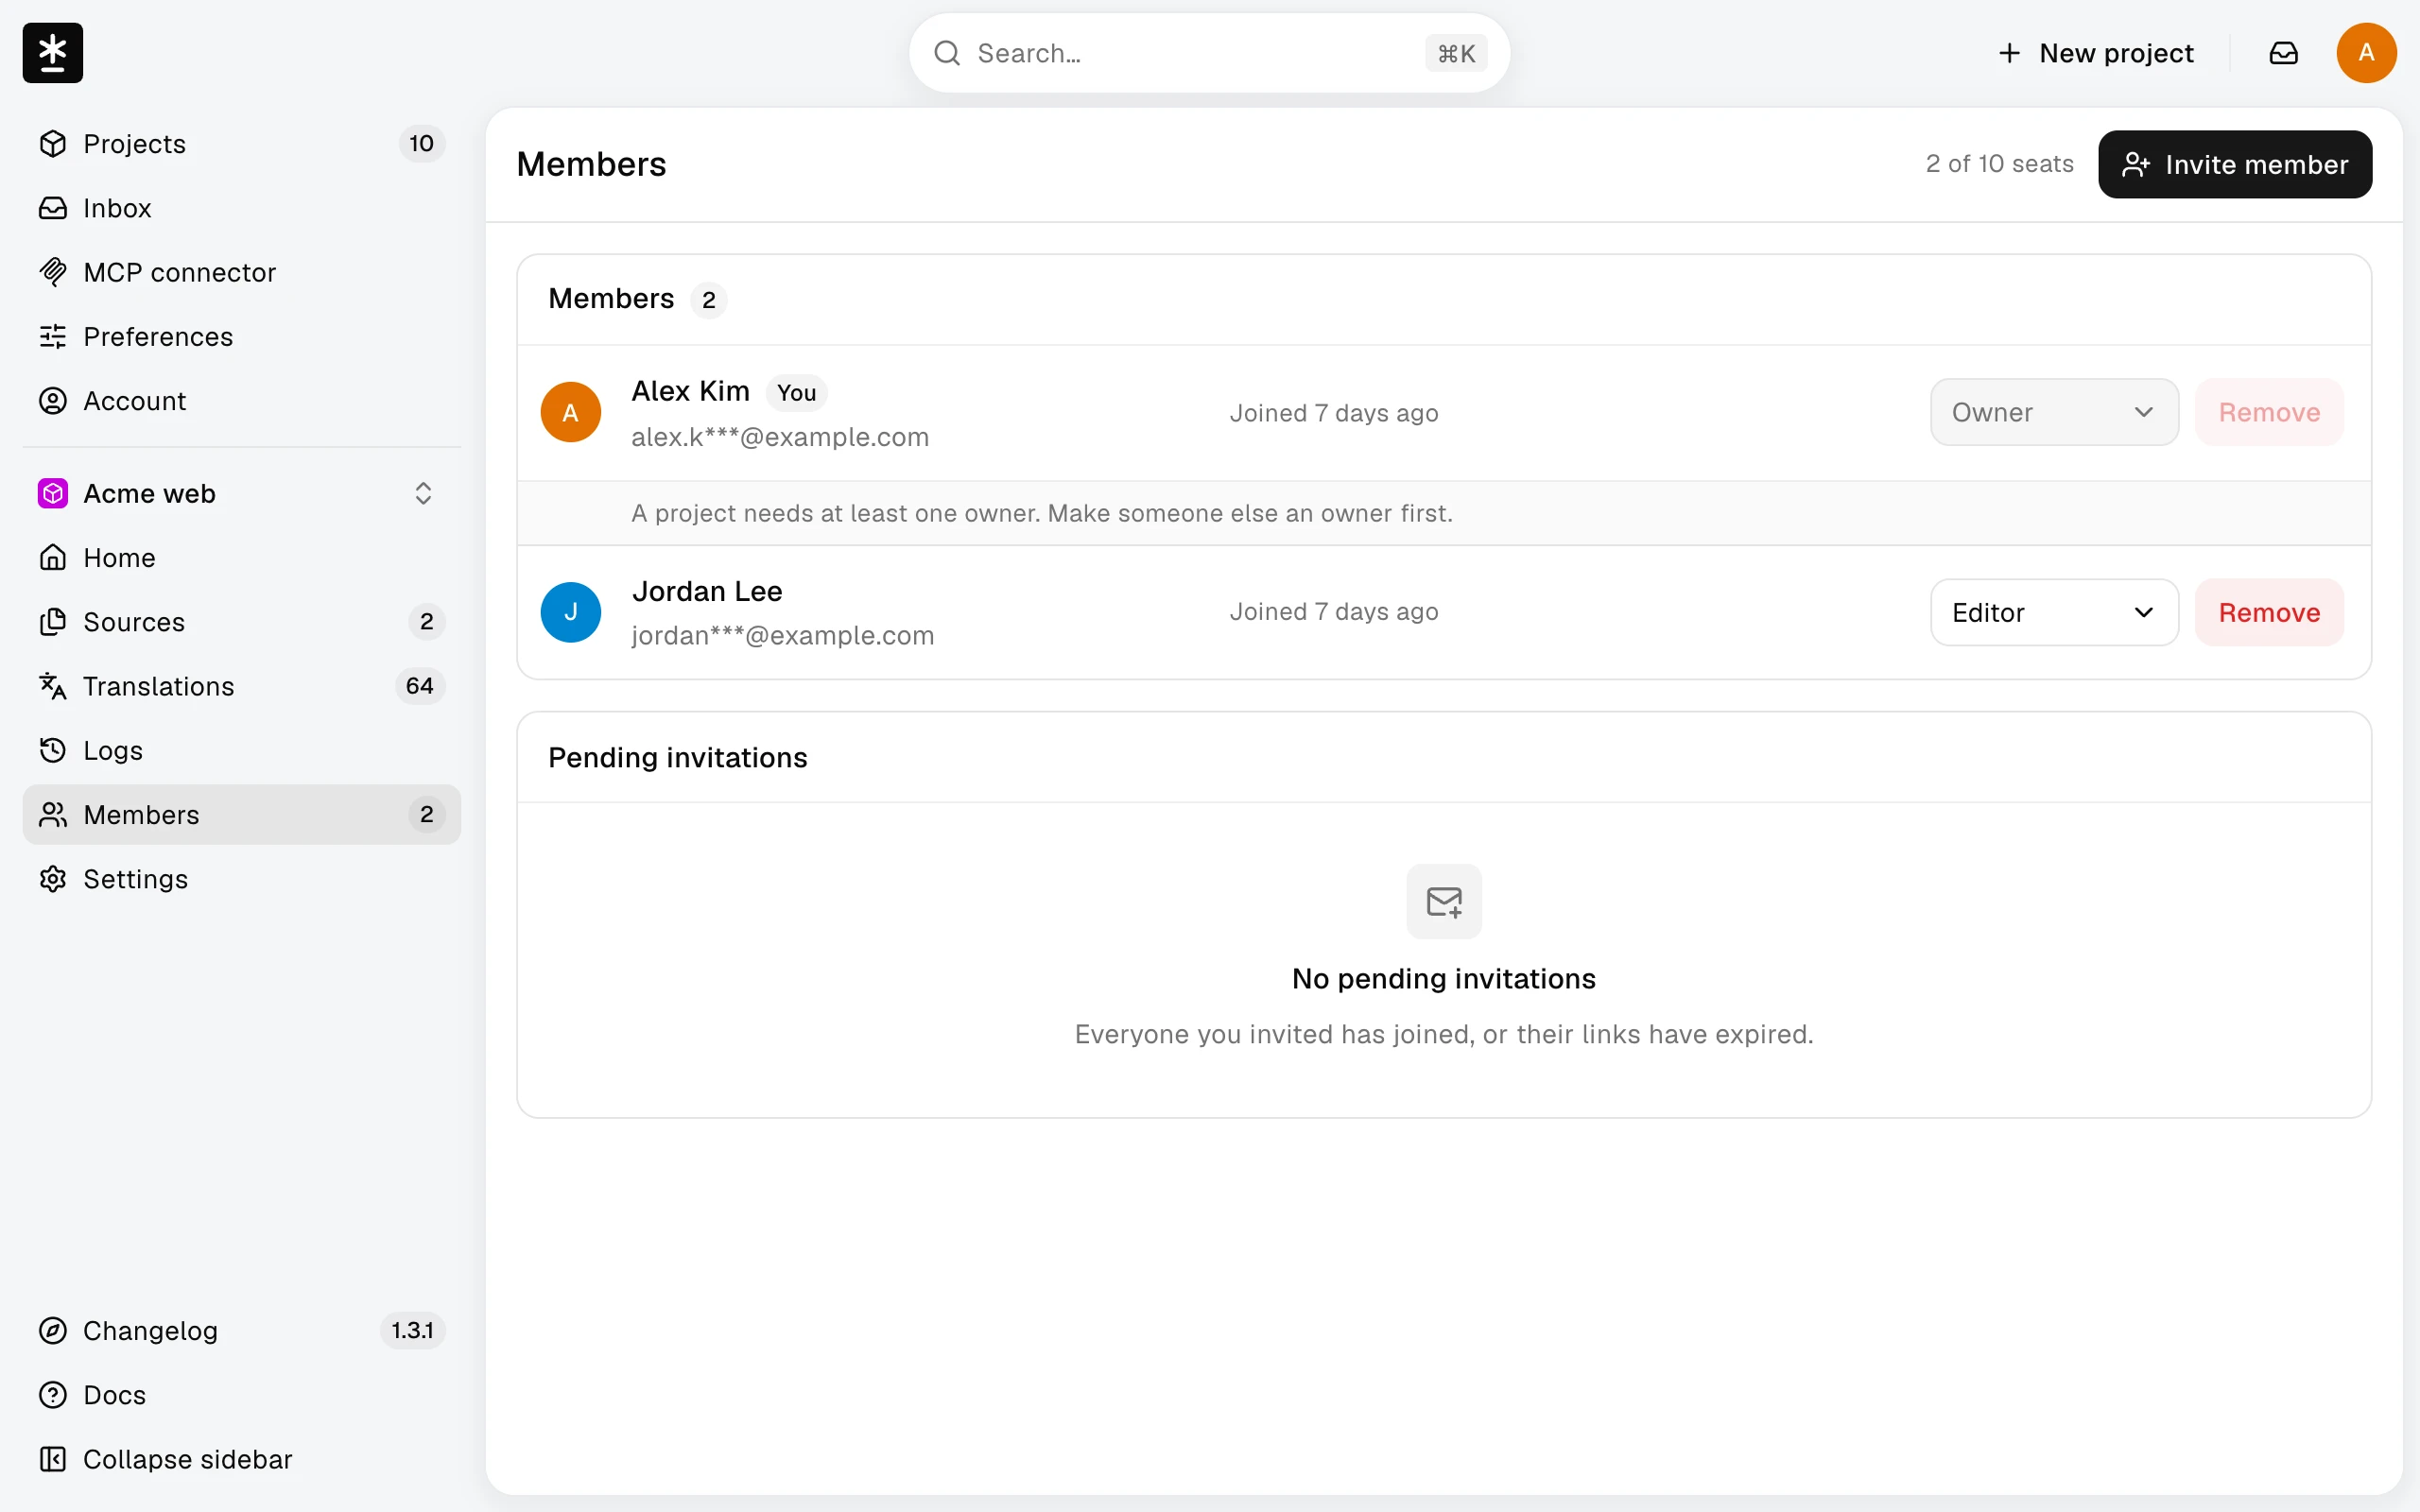Click the "You" badge beside Alex Kim
Viewport: 2420px width, 1512px height.
(796, 393)
